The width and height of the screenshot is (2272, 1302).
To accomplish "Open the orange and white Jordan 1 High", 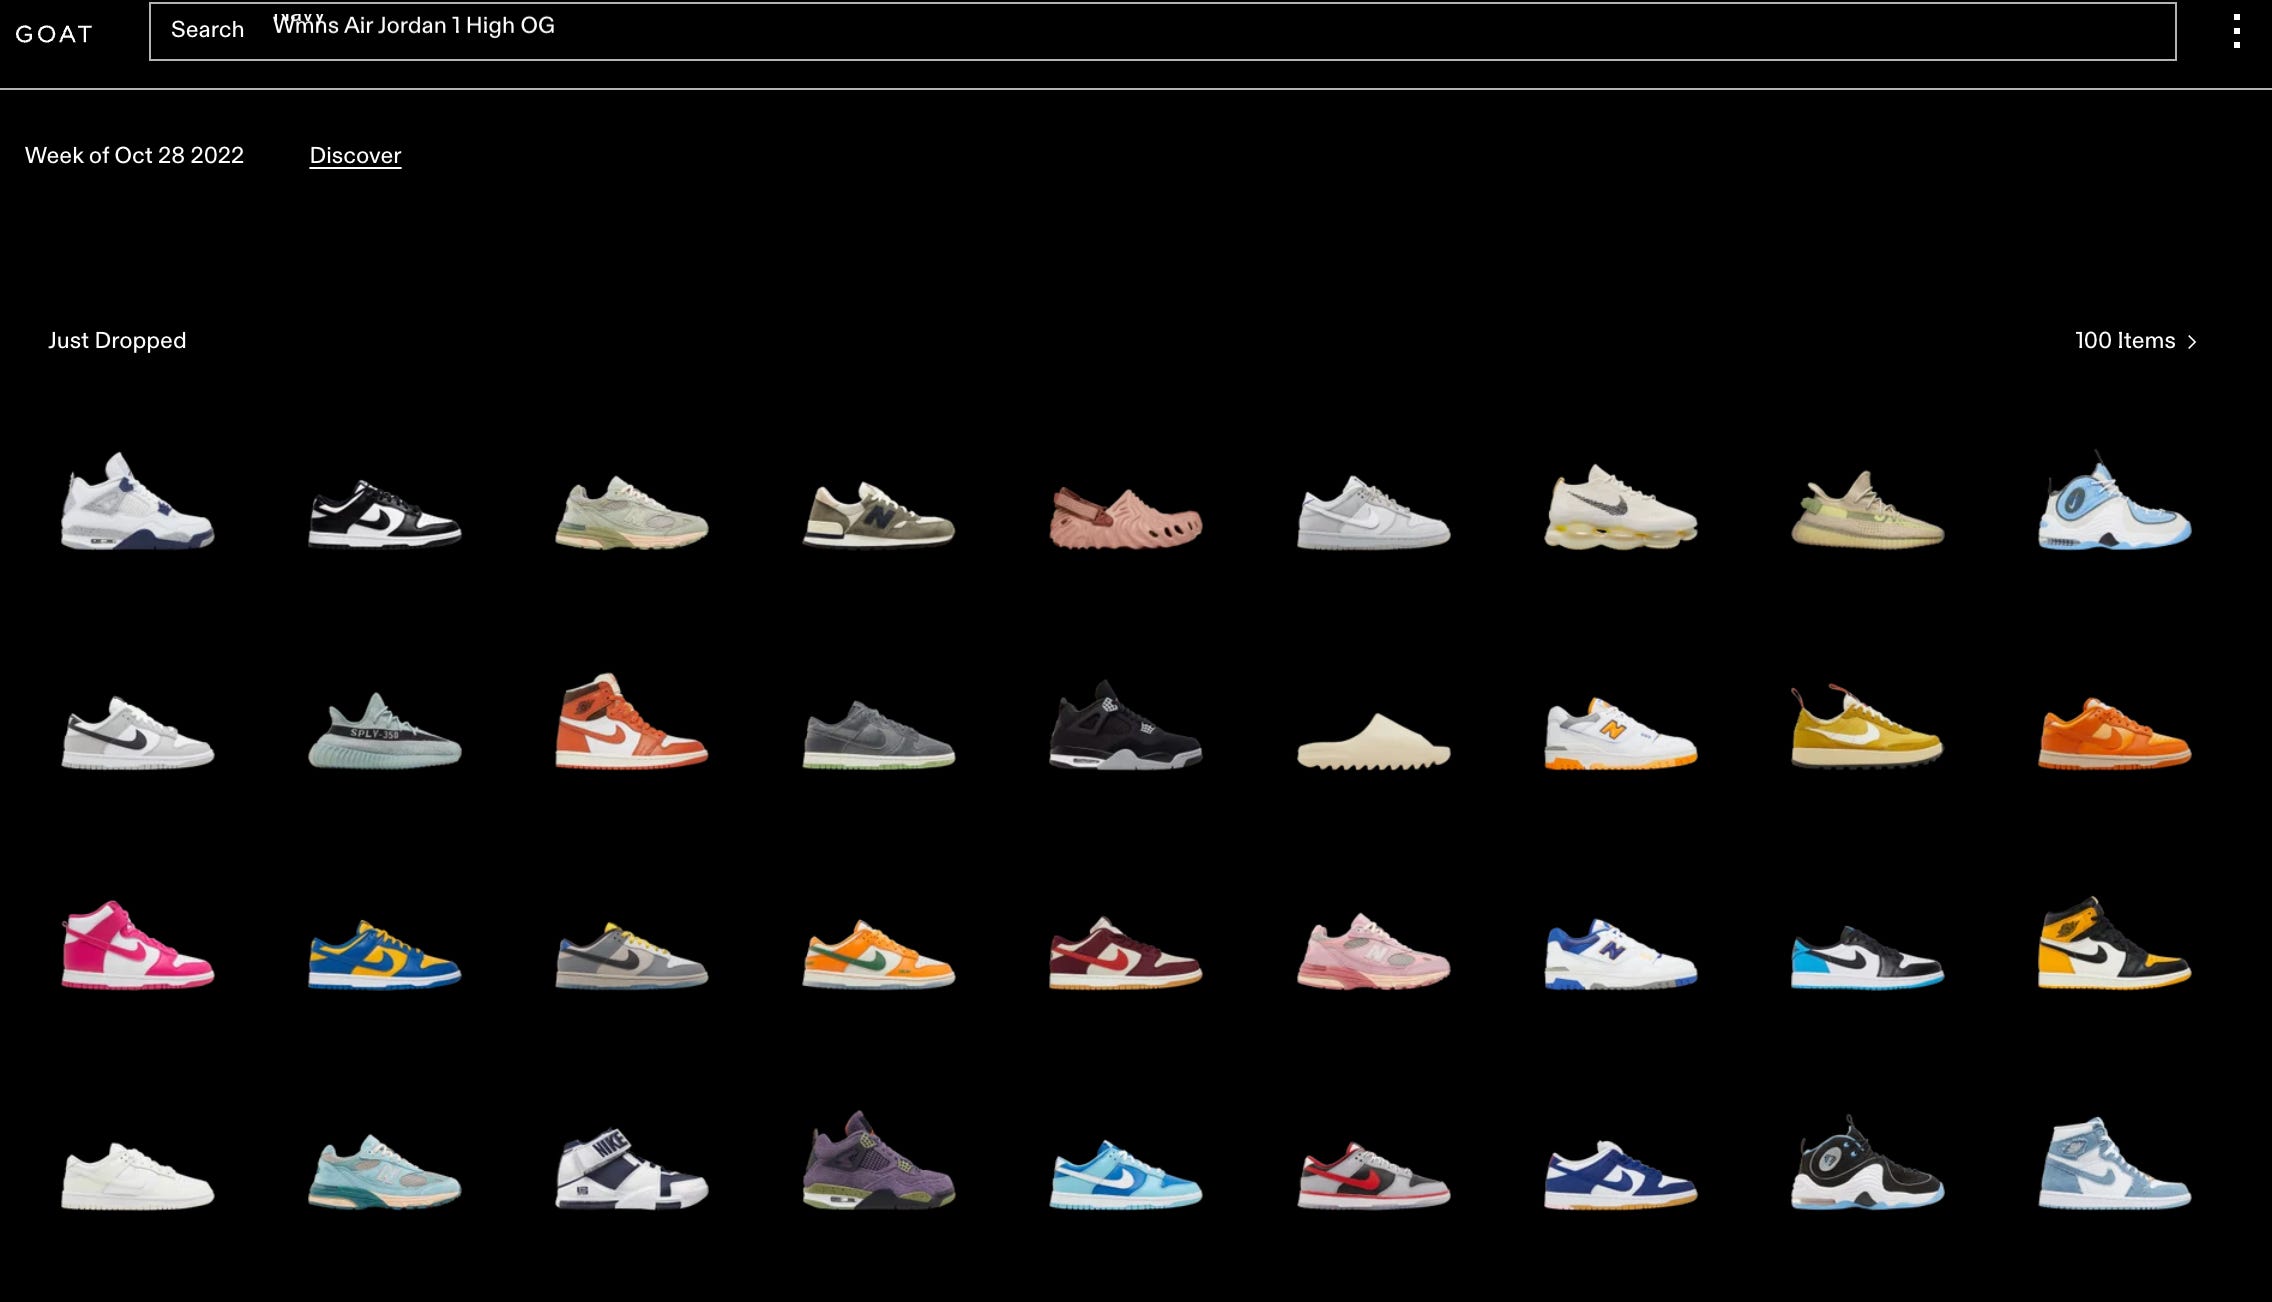I will click(x=632, y=721).
